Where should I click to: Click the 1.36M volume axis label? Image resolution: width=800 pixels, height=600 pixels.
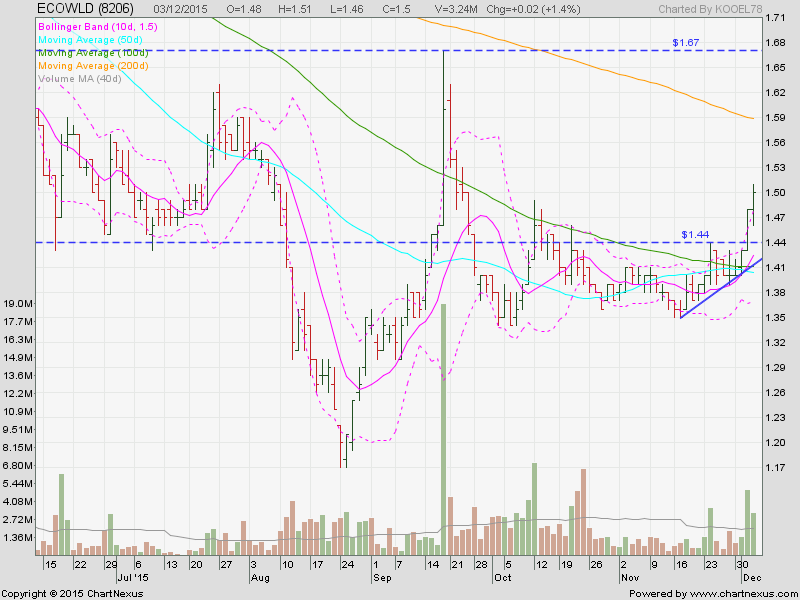point(17,537)
